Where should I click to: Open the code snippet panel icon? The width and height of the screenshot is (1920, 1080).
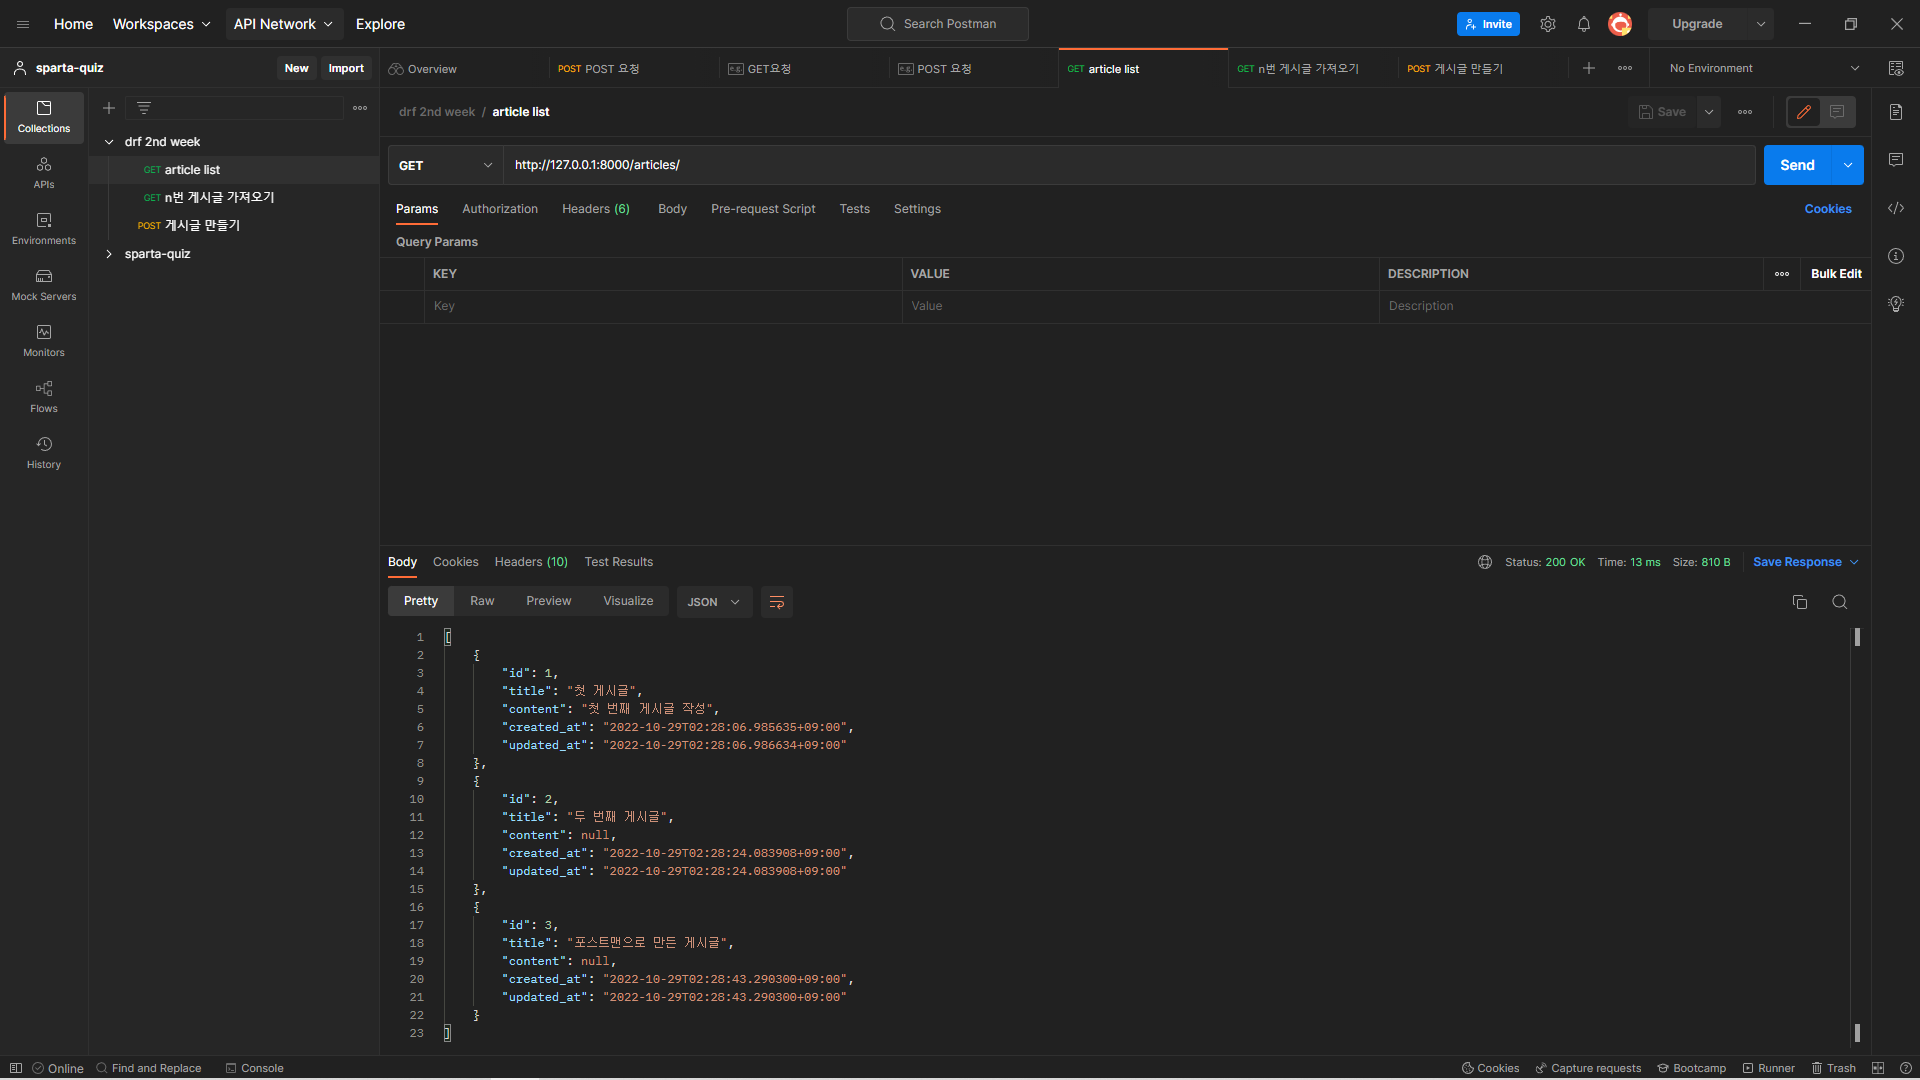point(1896,209)
